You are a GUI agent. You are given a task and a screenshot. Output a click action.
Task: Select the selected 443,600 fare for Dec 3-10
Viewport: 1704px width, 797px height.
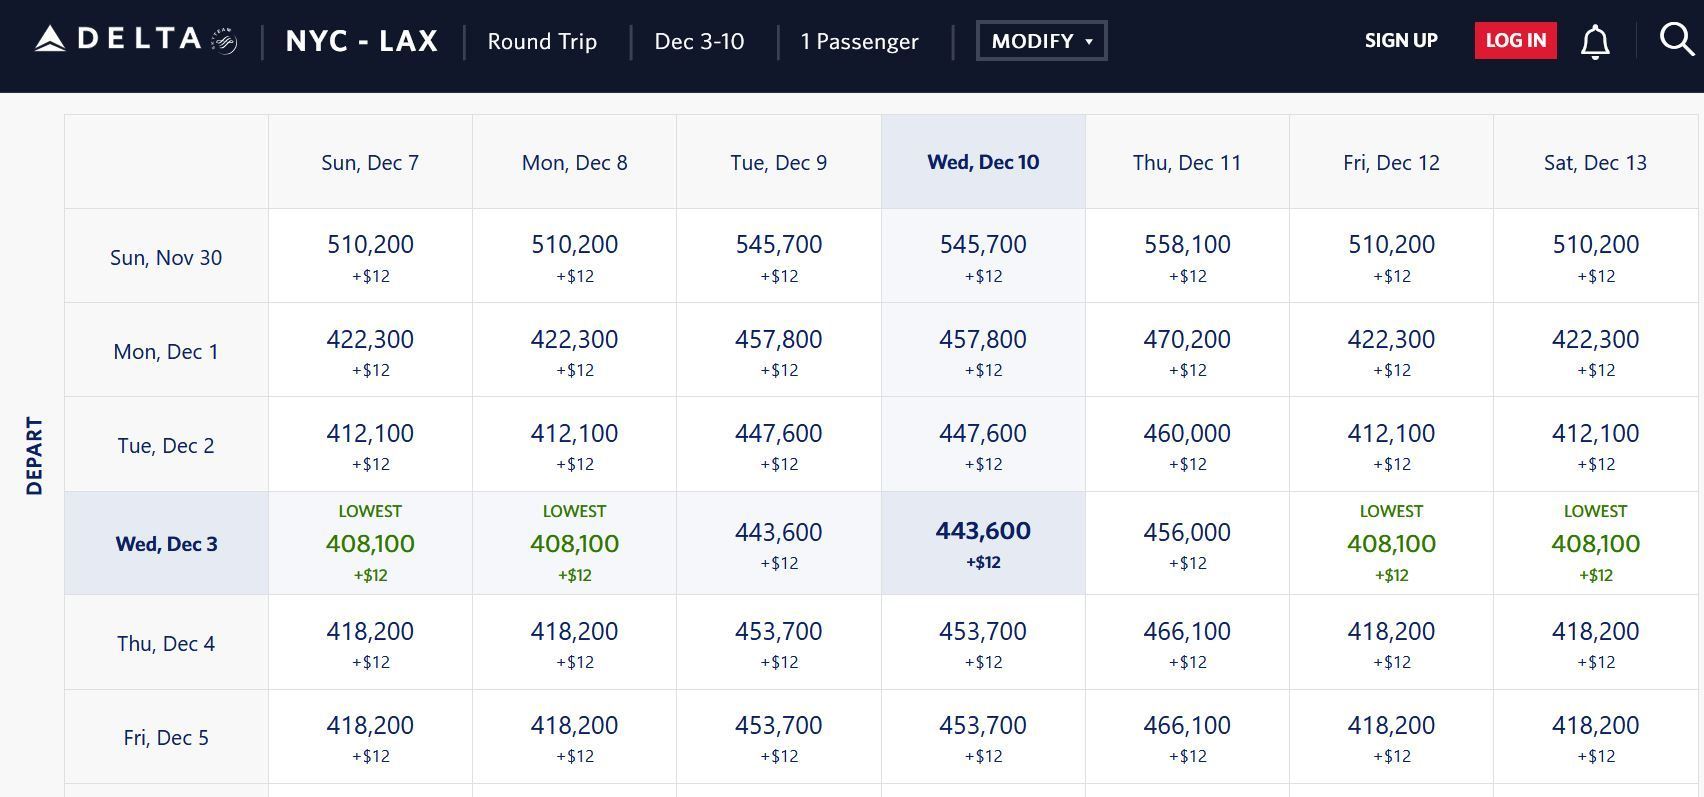(983, 543)
